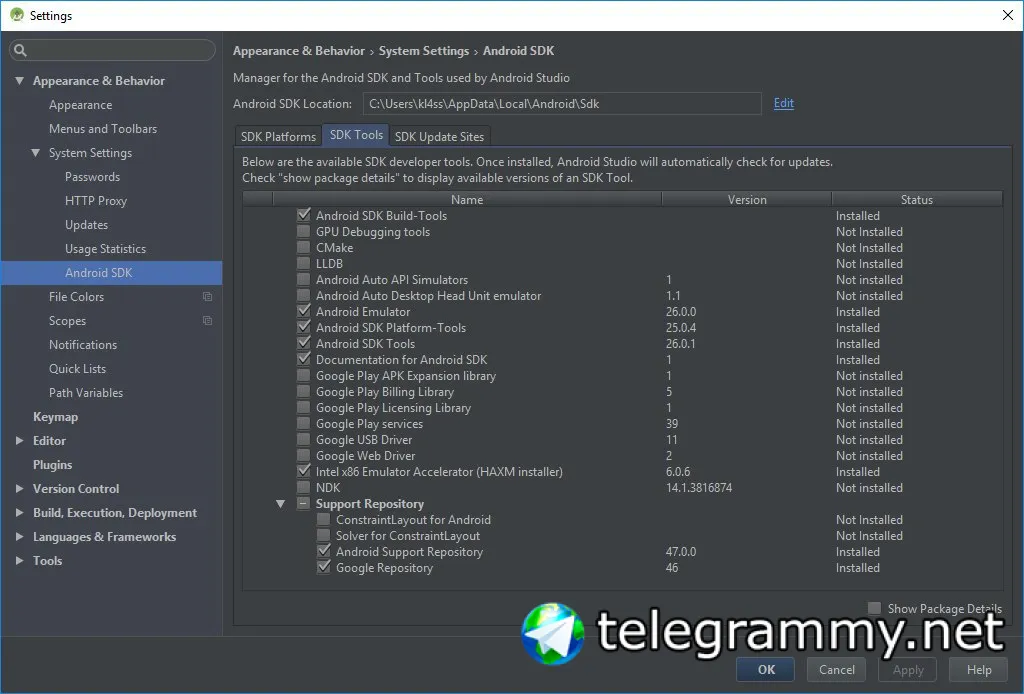Check the Google USB Driver checkbox

304,439
